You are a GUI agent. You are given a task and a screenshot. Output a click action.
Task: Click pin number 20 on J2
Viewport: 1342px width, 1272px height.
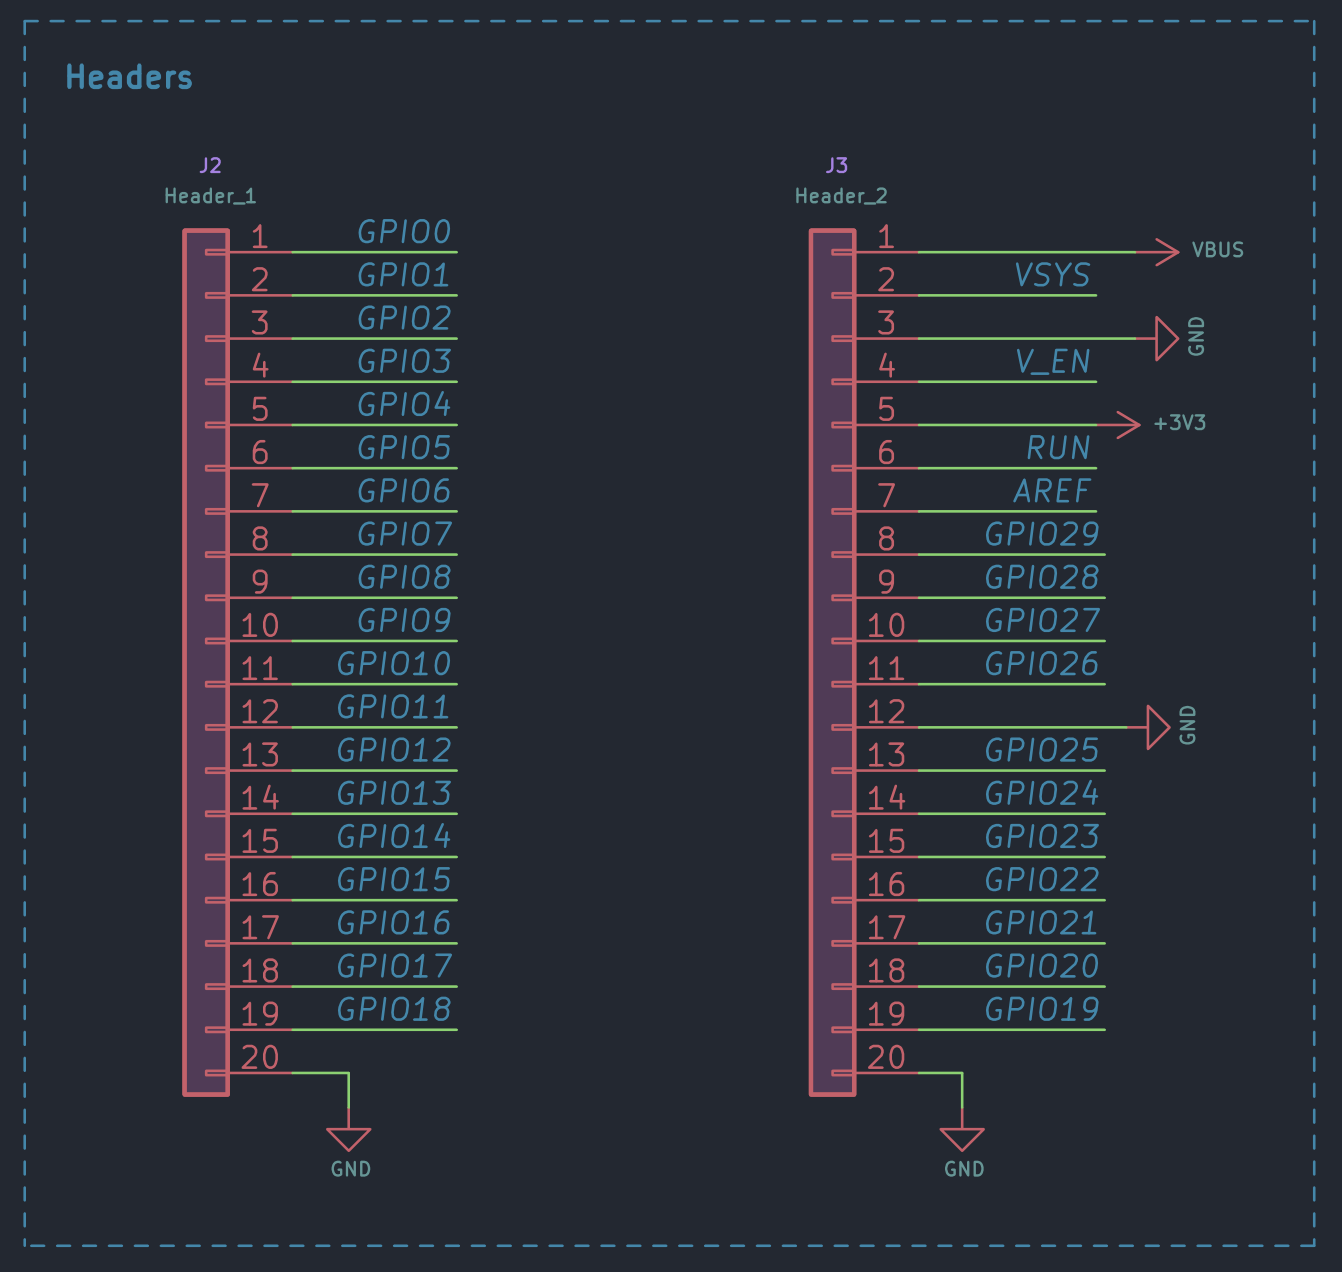pos(260,1057)
